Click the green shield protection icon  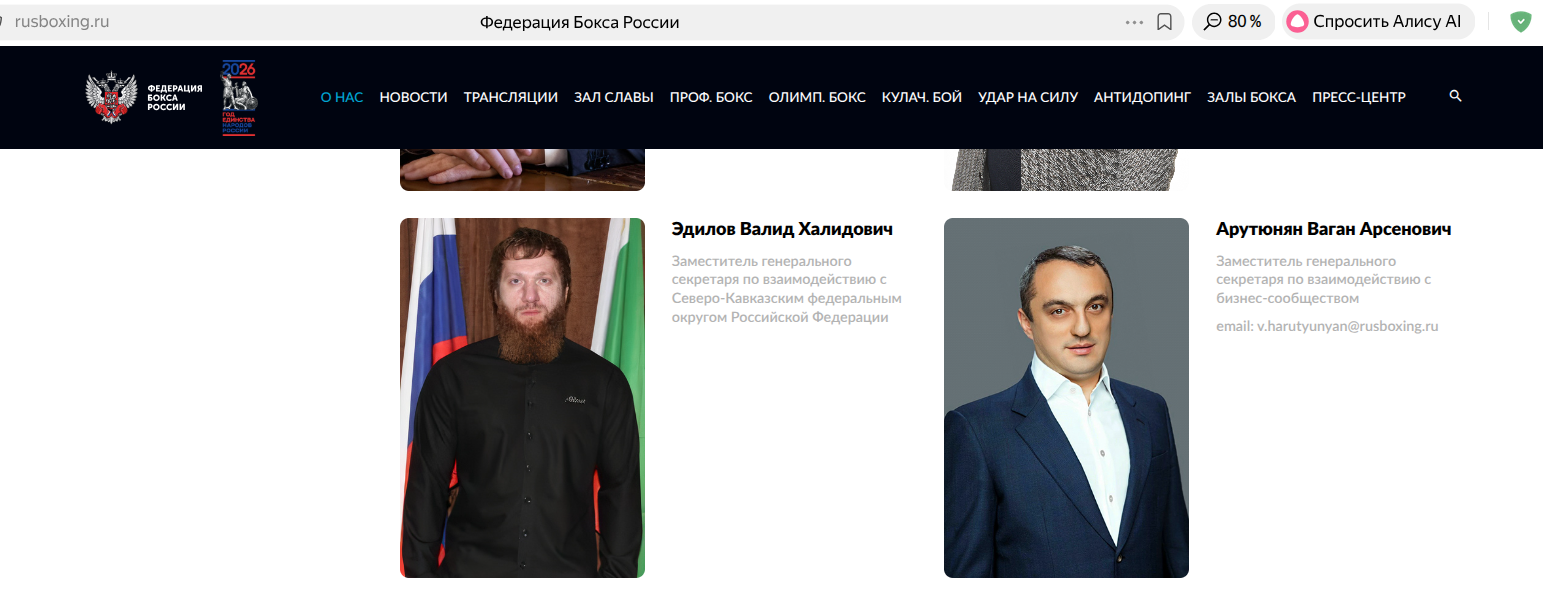coord(1520,22)
